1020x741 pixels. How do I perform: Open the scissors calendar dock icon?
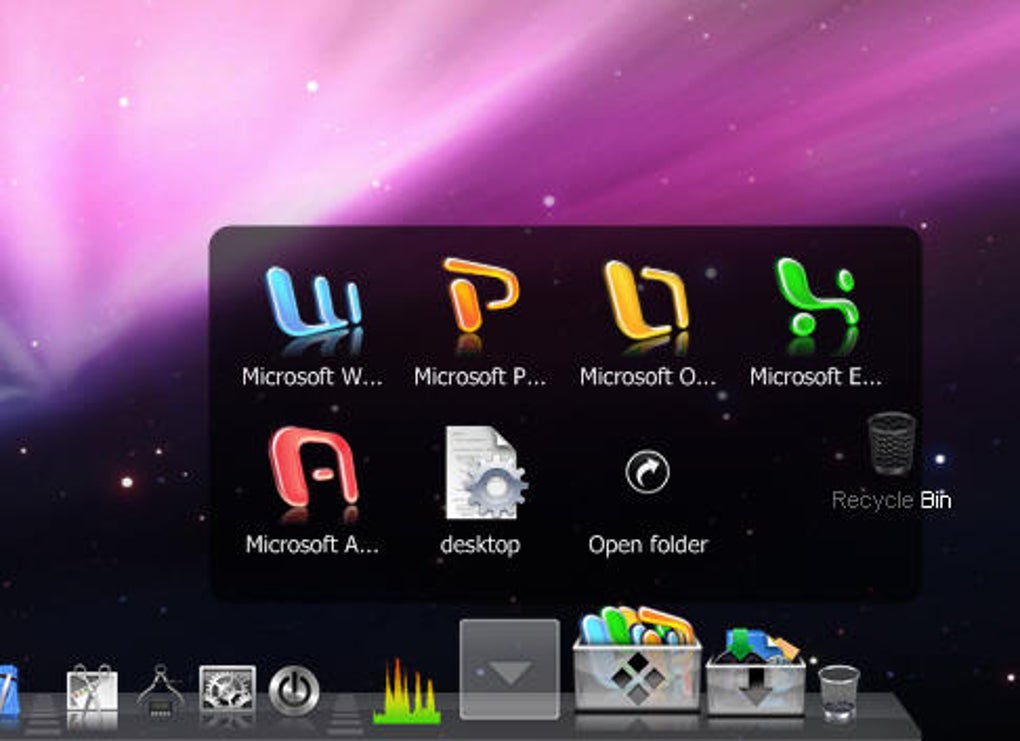click(x=92, y=690)
